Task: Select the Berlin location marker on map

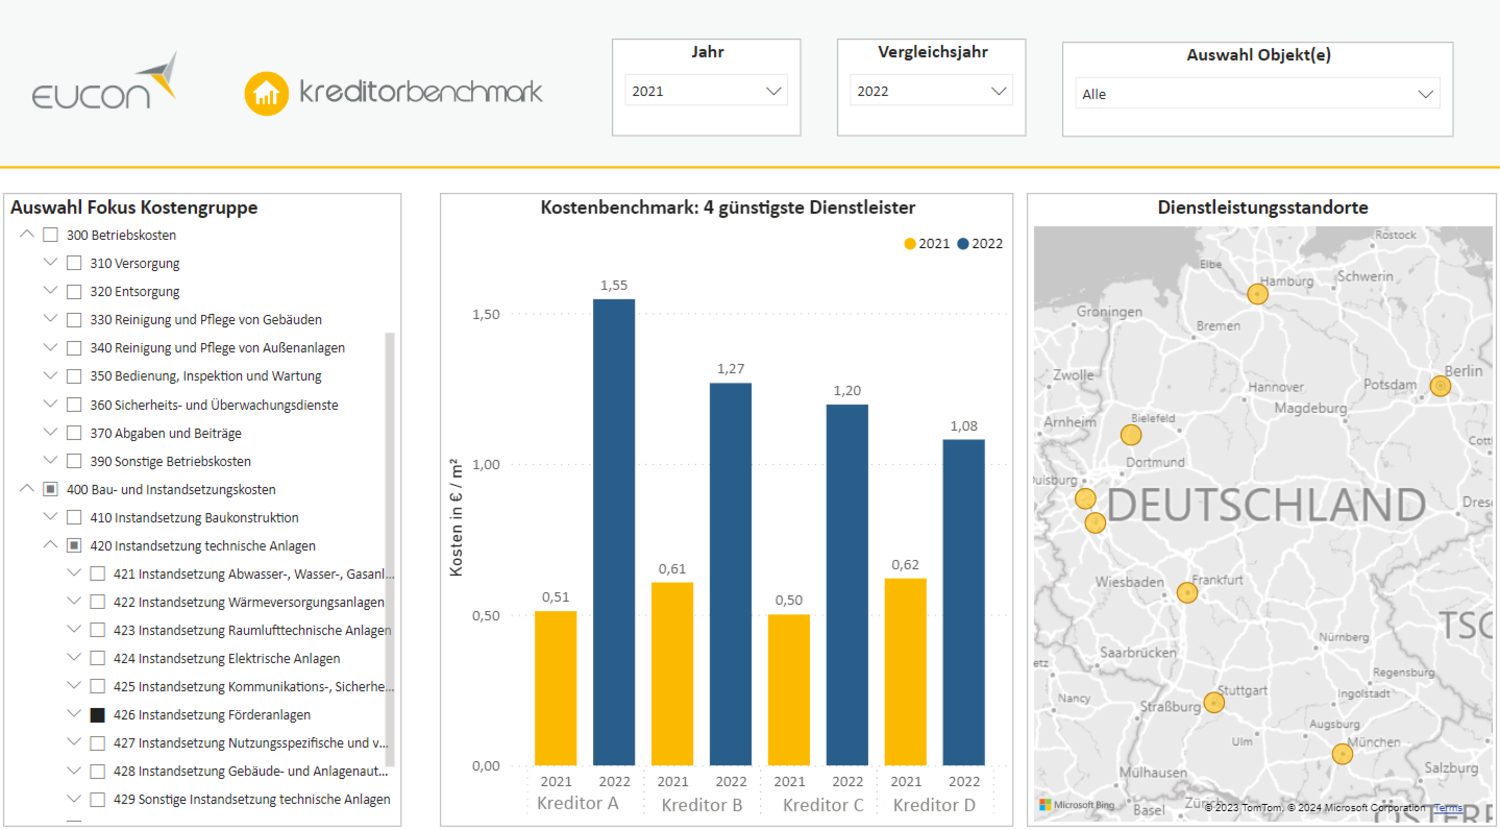Action: [1440, 386]
